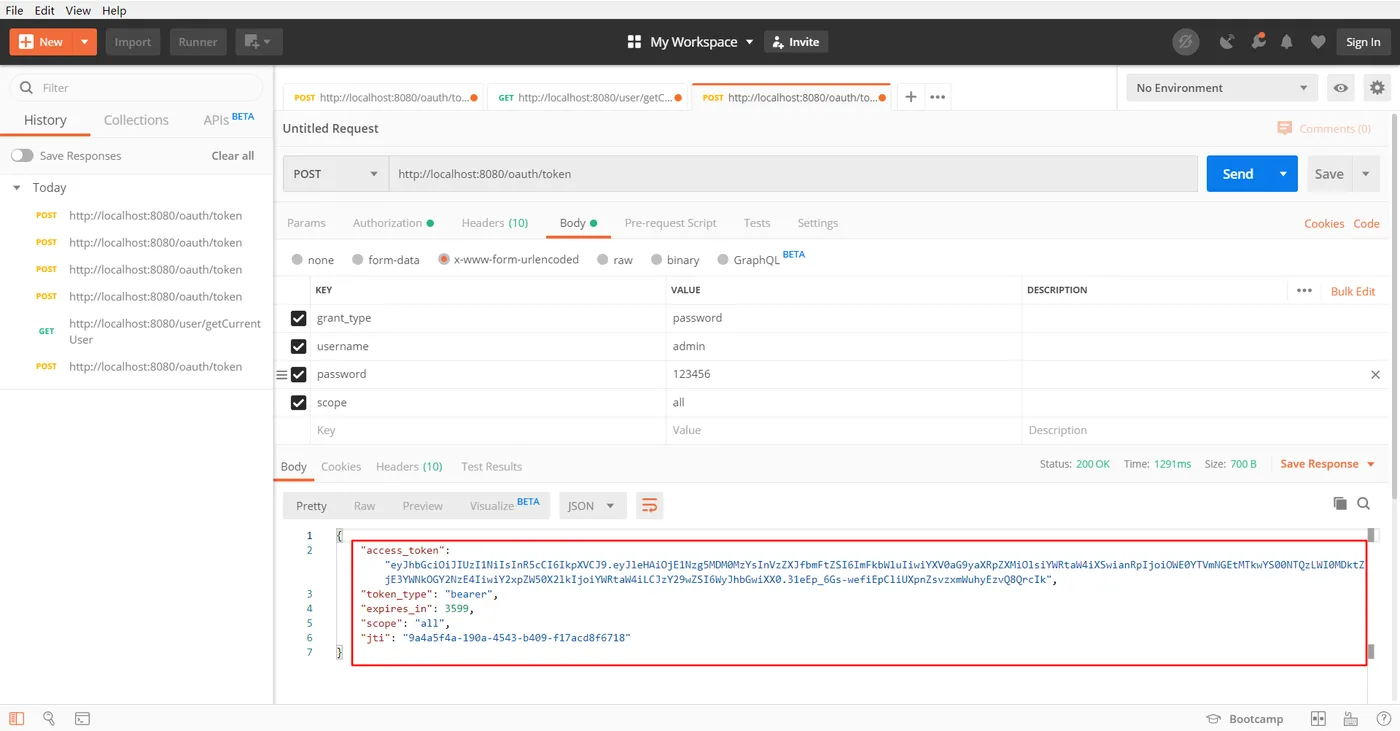Collapse the Today history group

click(x=17, y=187)
